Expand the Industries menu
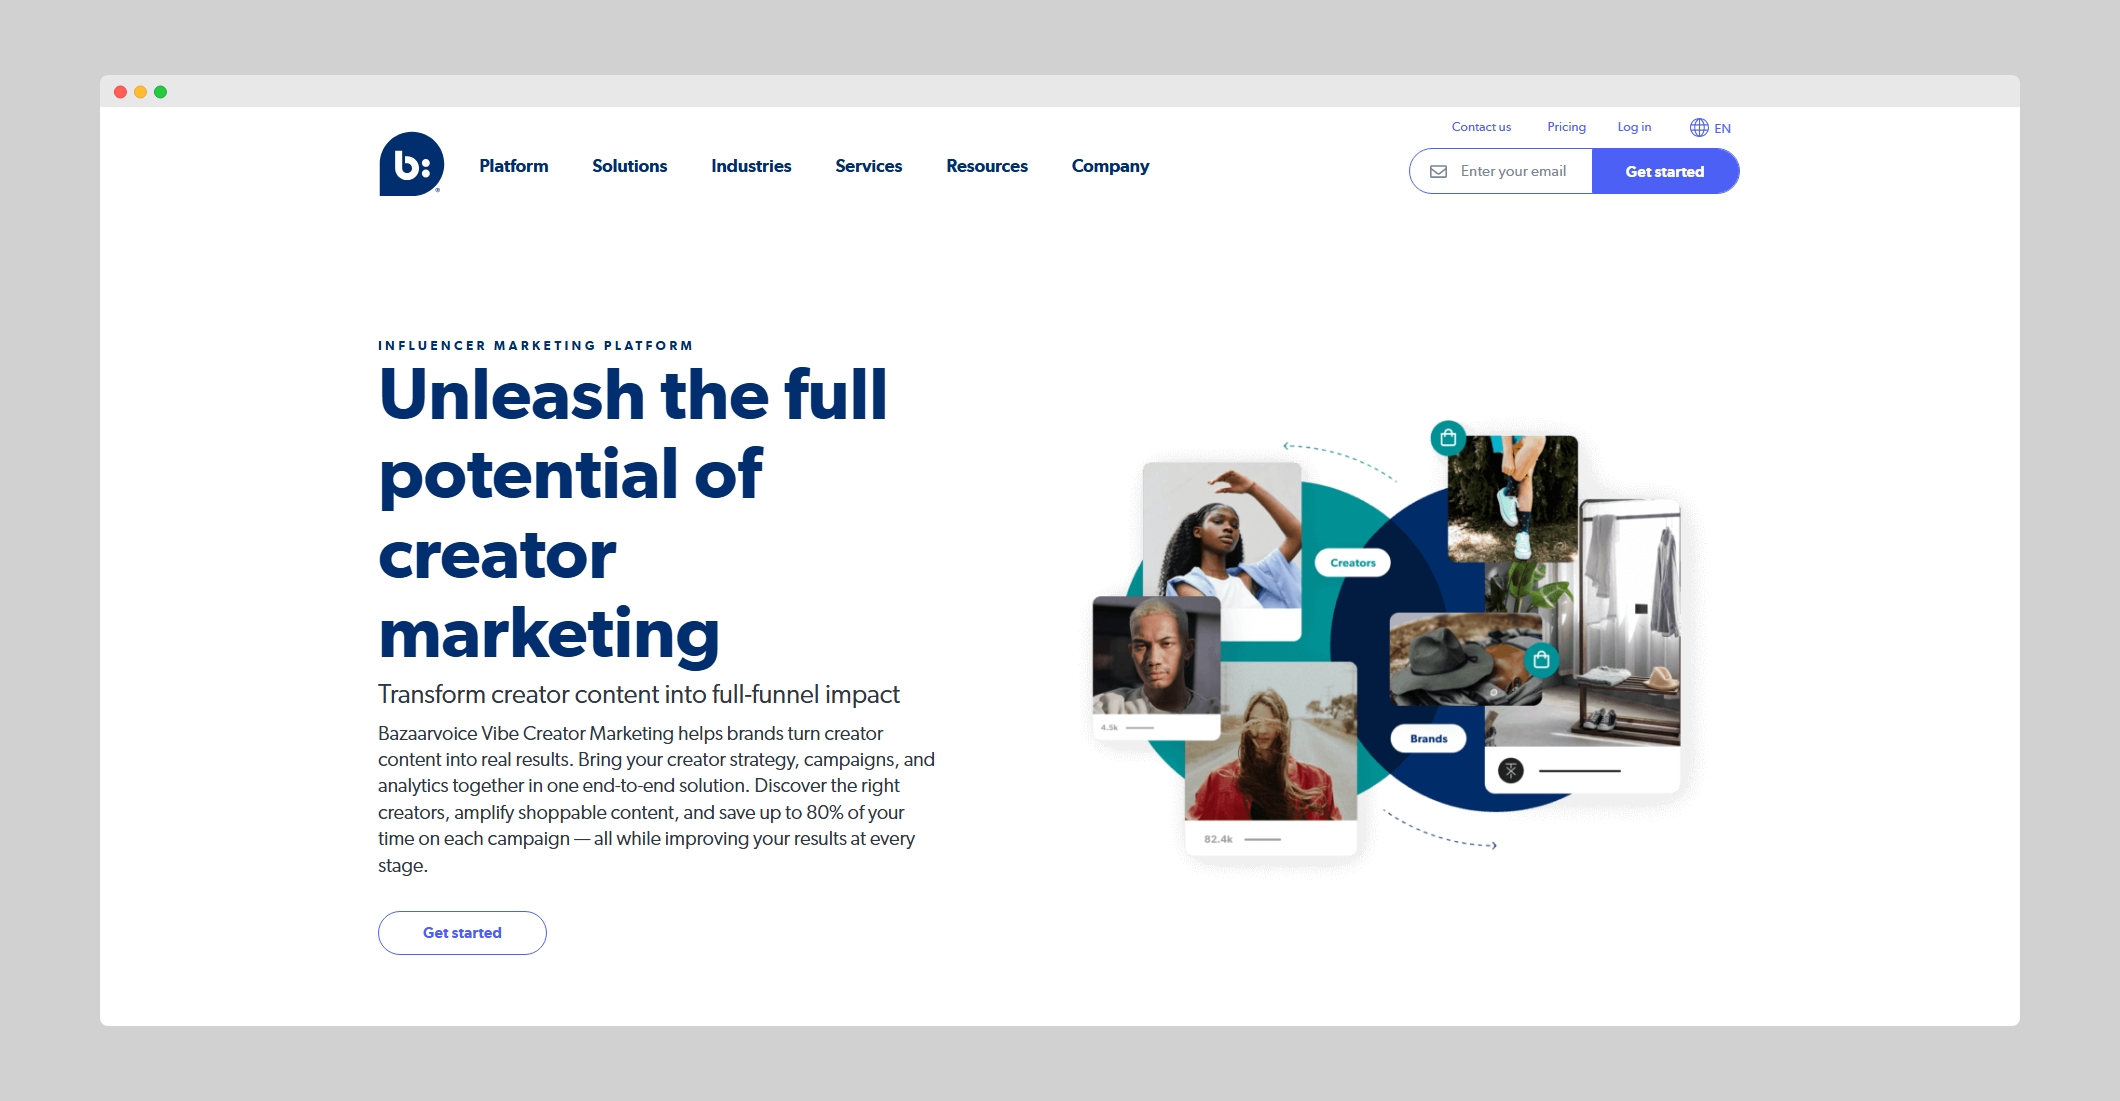This screenshot has height=1101, width=2120. click(x=751, y=166)
